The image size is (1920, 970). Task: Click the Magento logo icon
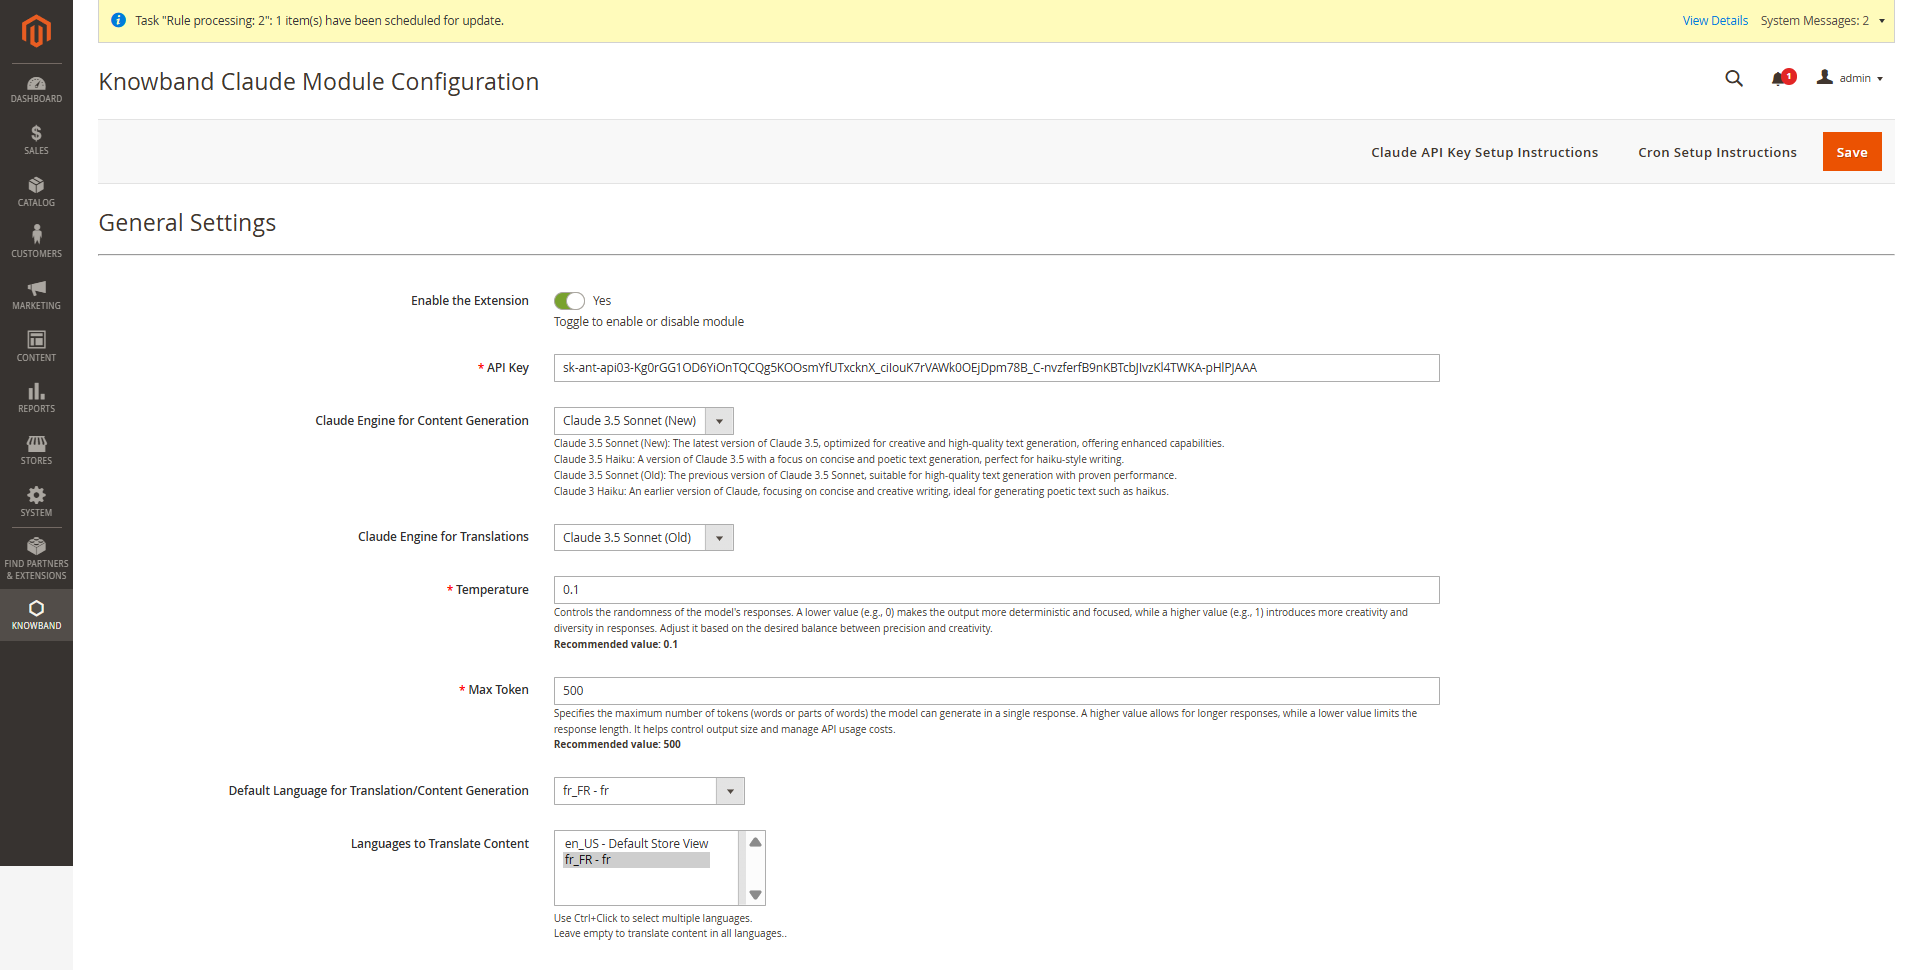click(36, 31)
